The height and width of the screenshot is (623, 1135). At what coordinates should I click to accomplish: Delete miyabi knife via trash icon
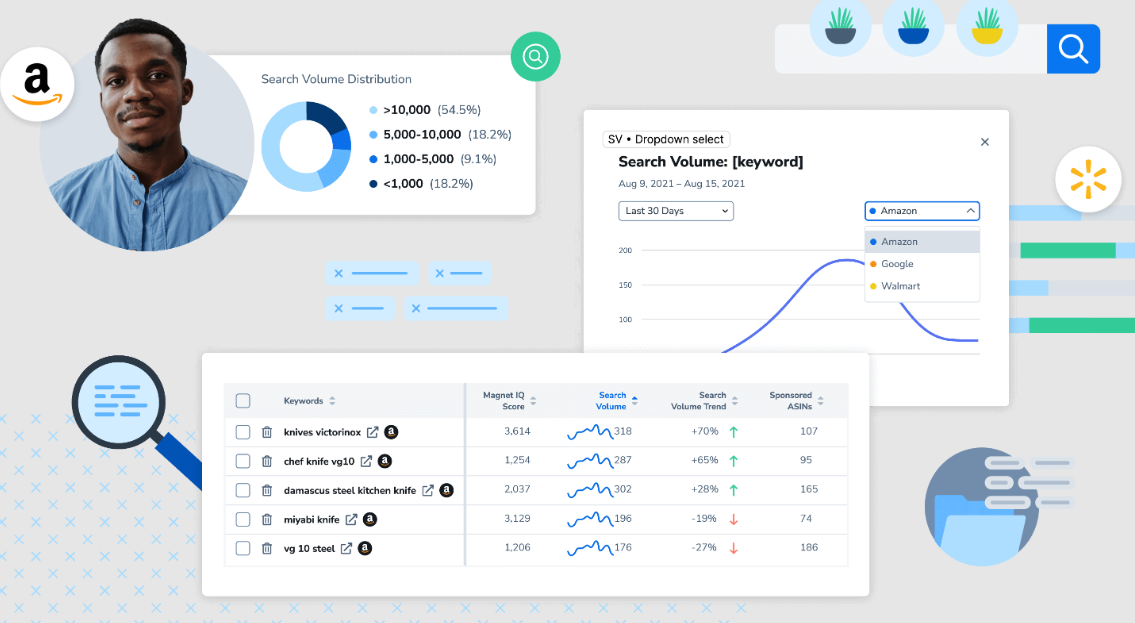point(266,520)
